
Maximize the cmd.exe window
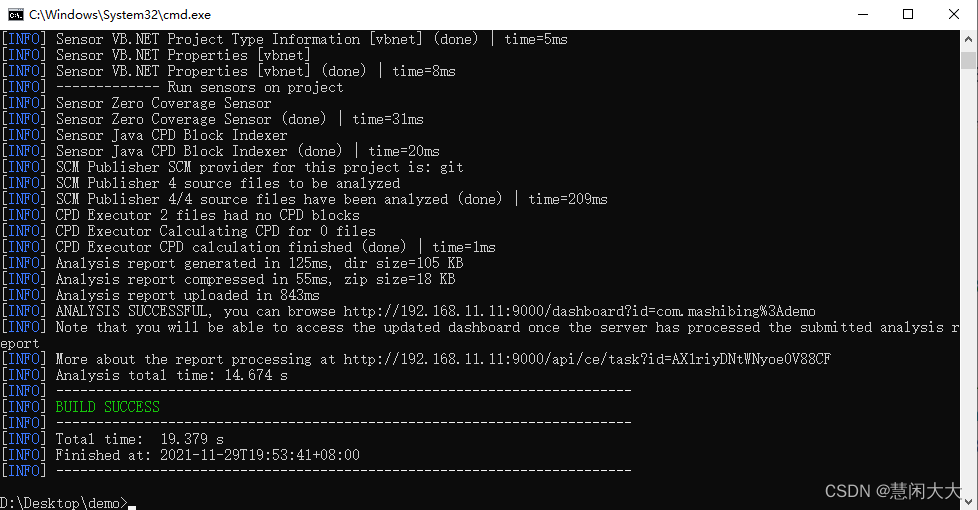[x=908, y=14]
